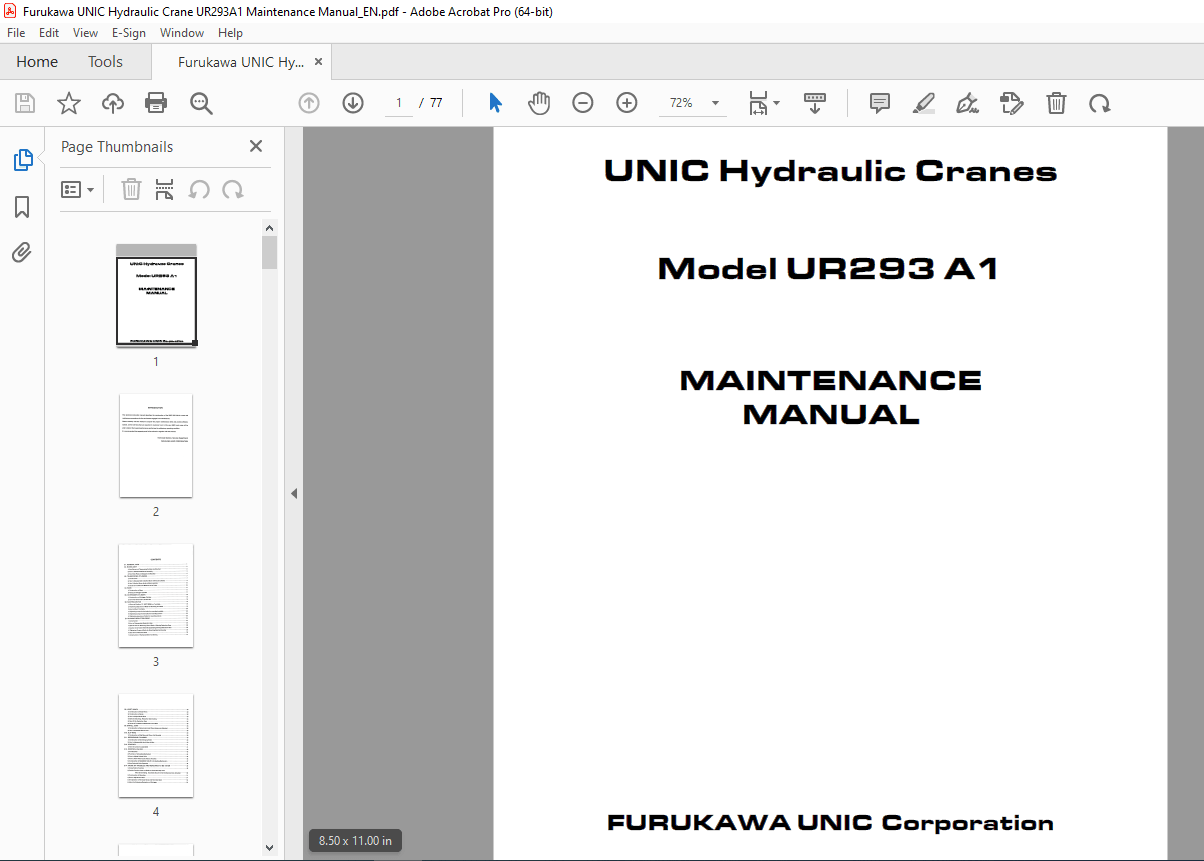Open the Fill & Sign tool
Image resolution: width=1204 pixels, height=861 pixels.
(967, 103)
